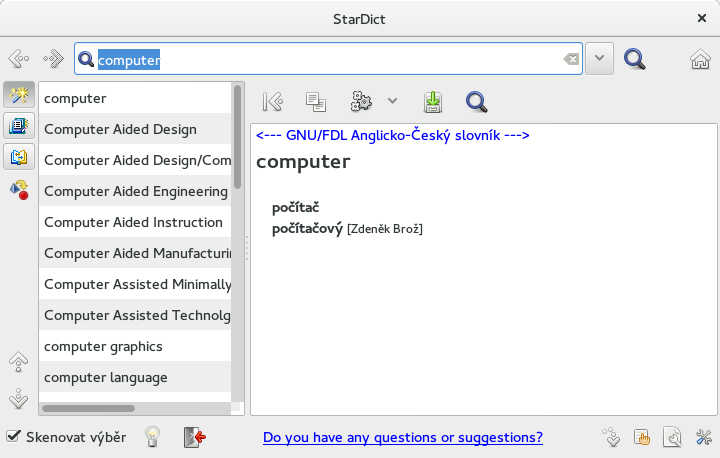Select 'computer graphics' in the word list
The image size is (720, 458).
(x=103, y=346)
